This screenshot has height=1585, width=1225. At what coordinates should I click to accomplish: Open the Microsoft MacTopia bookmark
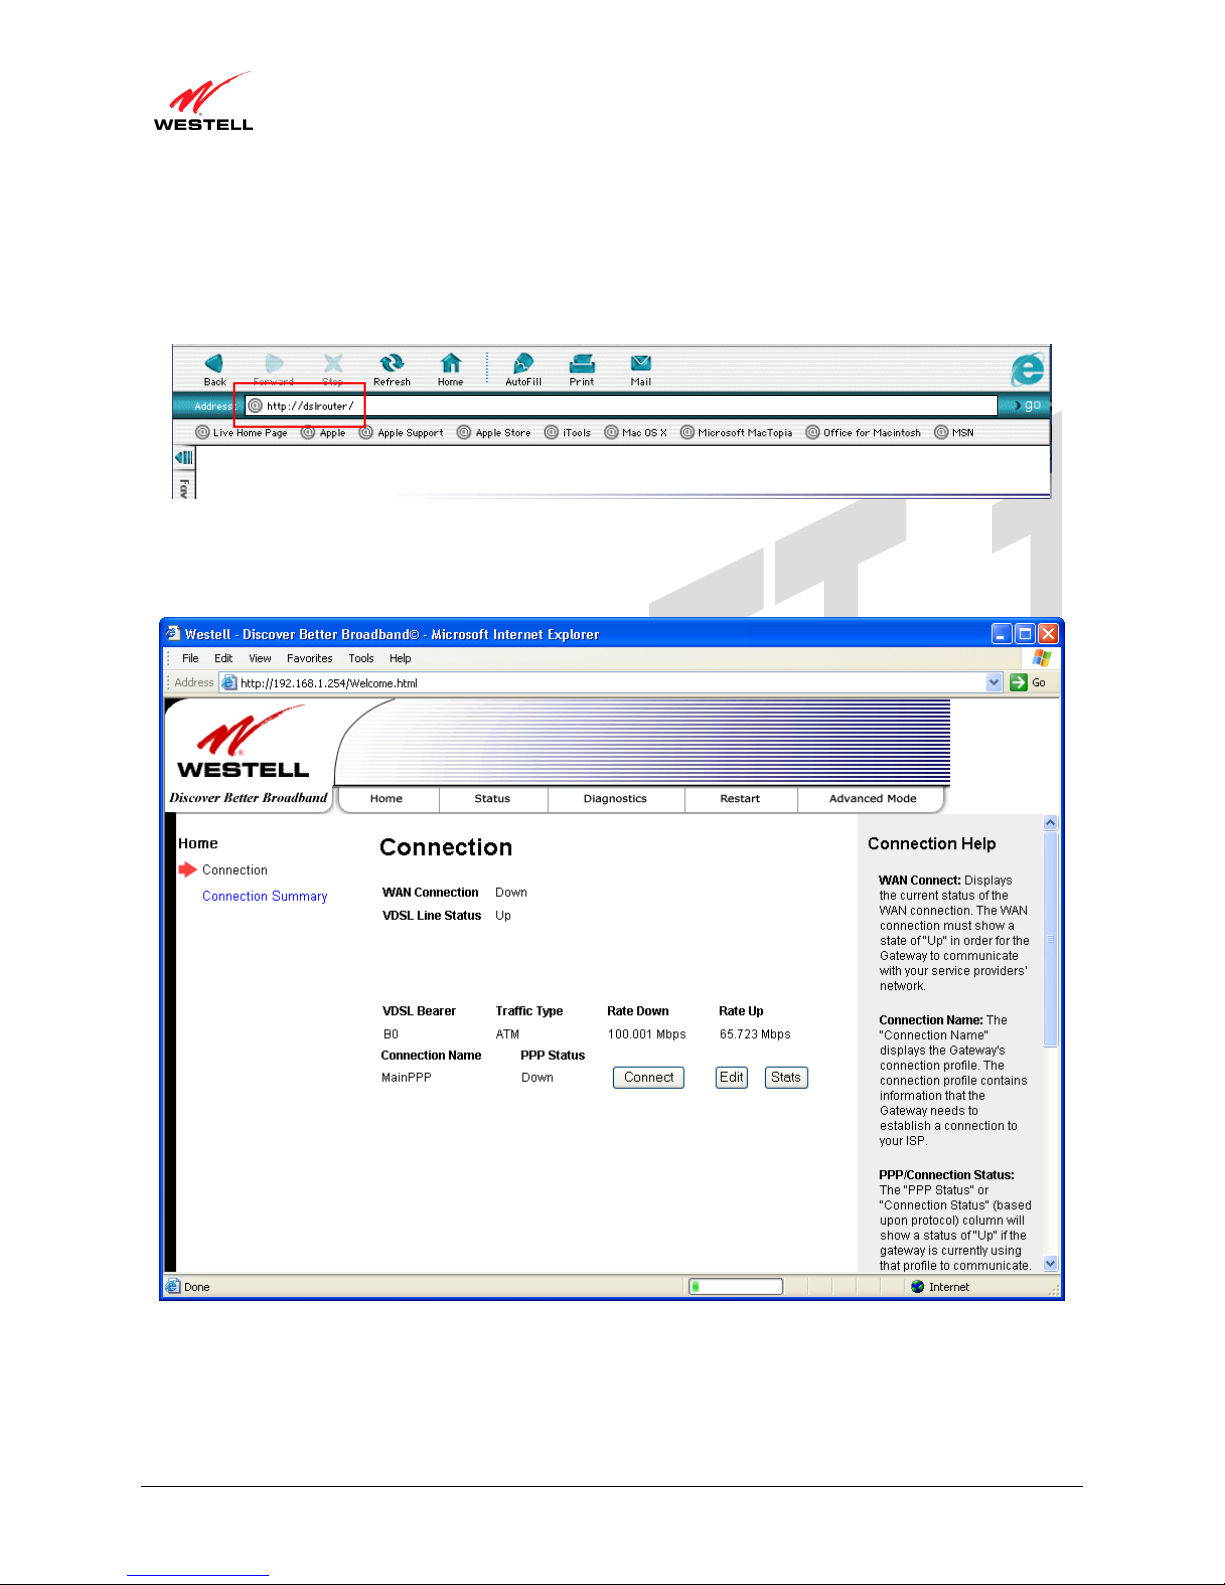pos(736,433)
